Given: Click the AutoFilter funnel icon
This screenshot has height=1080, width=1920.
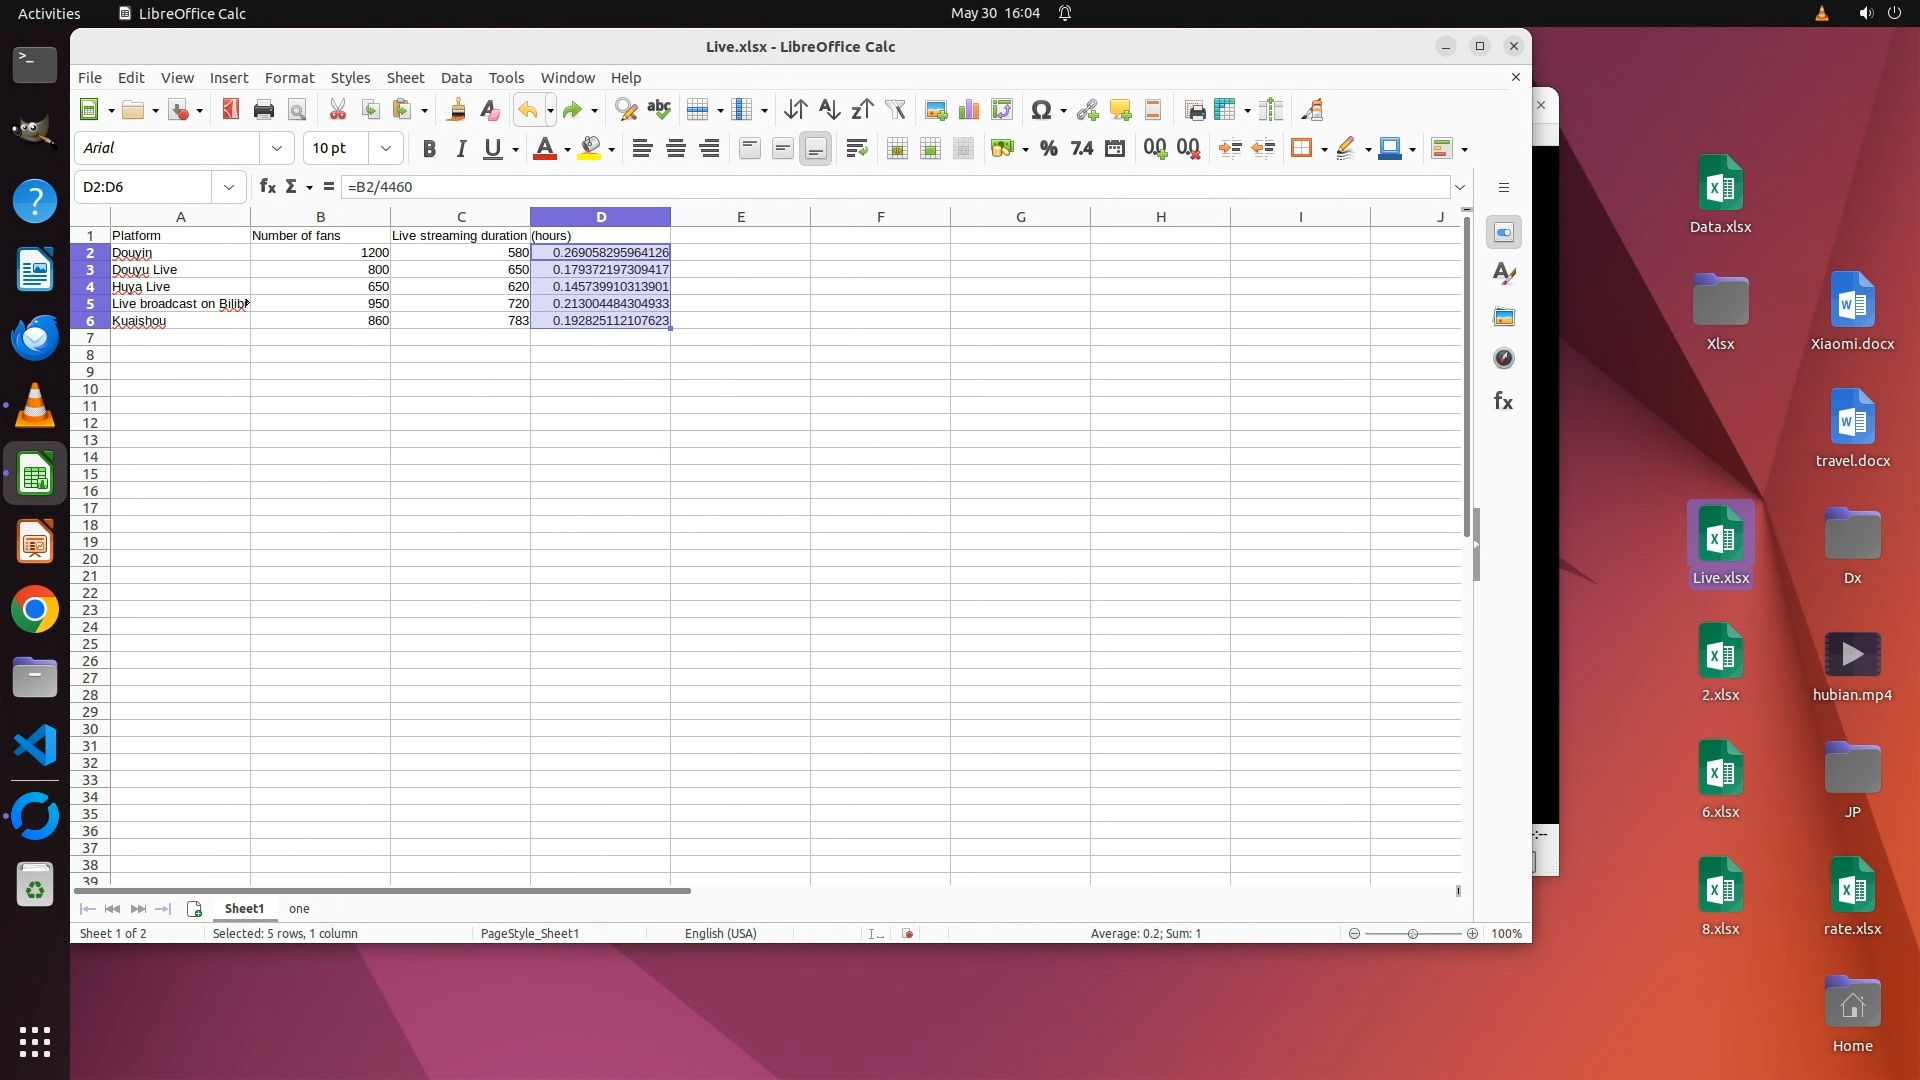Looking at the screenshot, I should [x=895, y=110].
